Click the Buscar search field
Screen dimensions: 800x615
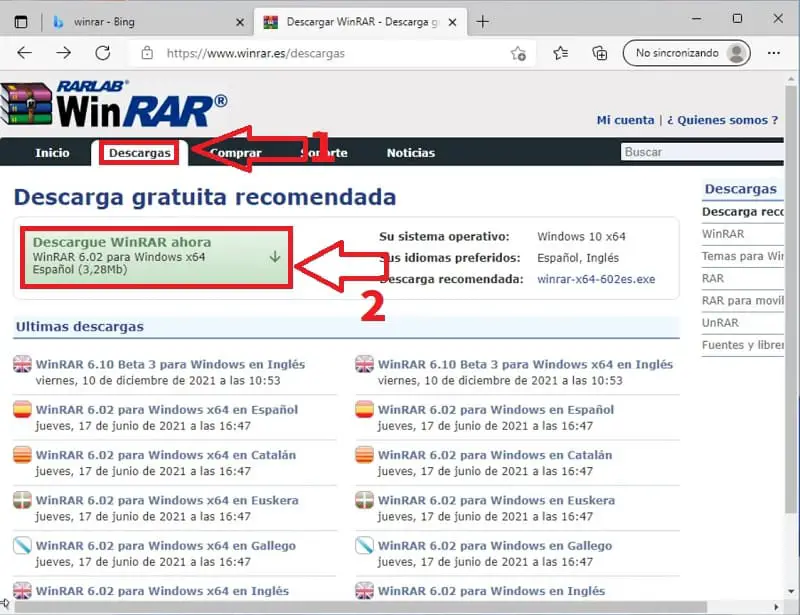pyautogui.click(x=702, y=152)
